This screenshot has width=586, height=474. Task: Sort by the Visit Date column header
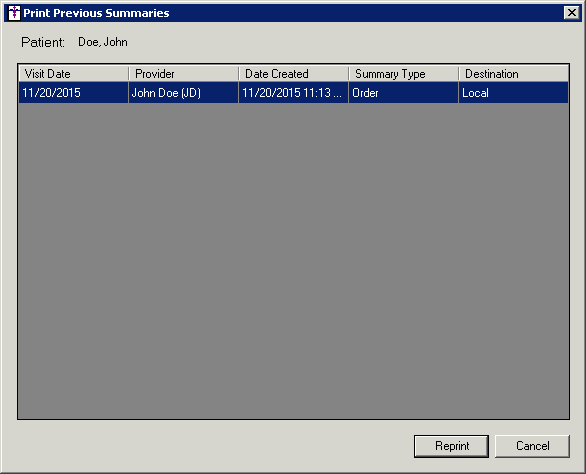tap(73, 74)
